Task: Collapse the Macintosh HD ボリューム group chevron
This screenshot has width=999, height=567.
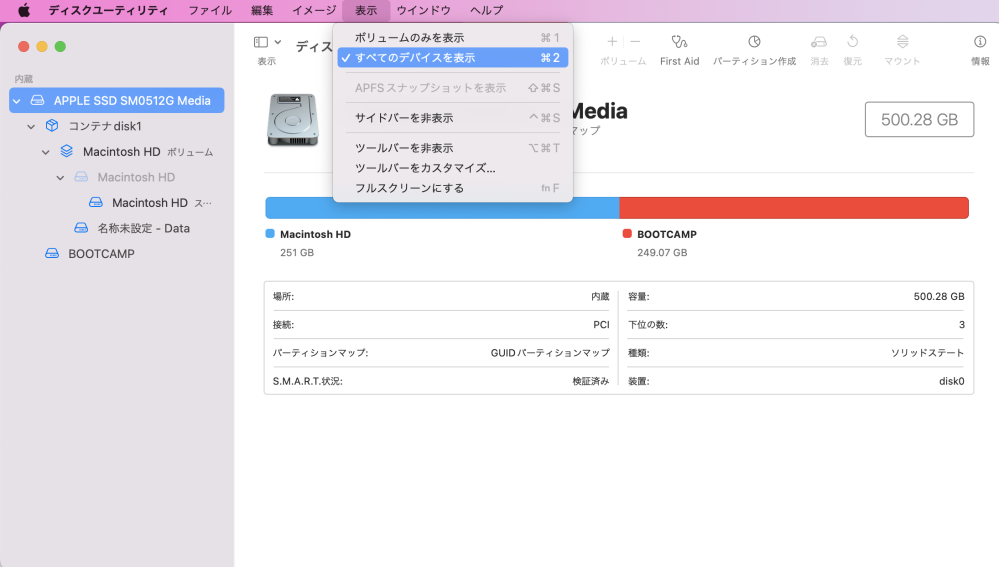Action: [45, 152]
